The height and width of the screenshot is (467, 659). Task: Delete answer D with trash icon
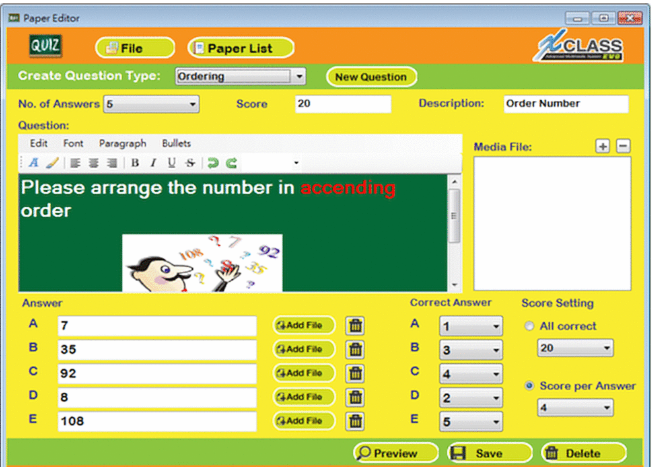pyautogui.click(x=355, y=397)
